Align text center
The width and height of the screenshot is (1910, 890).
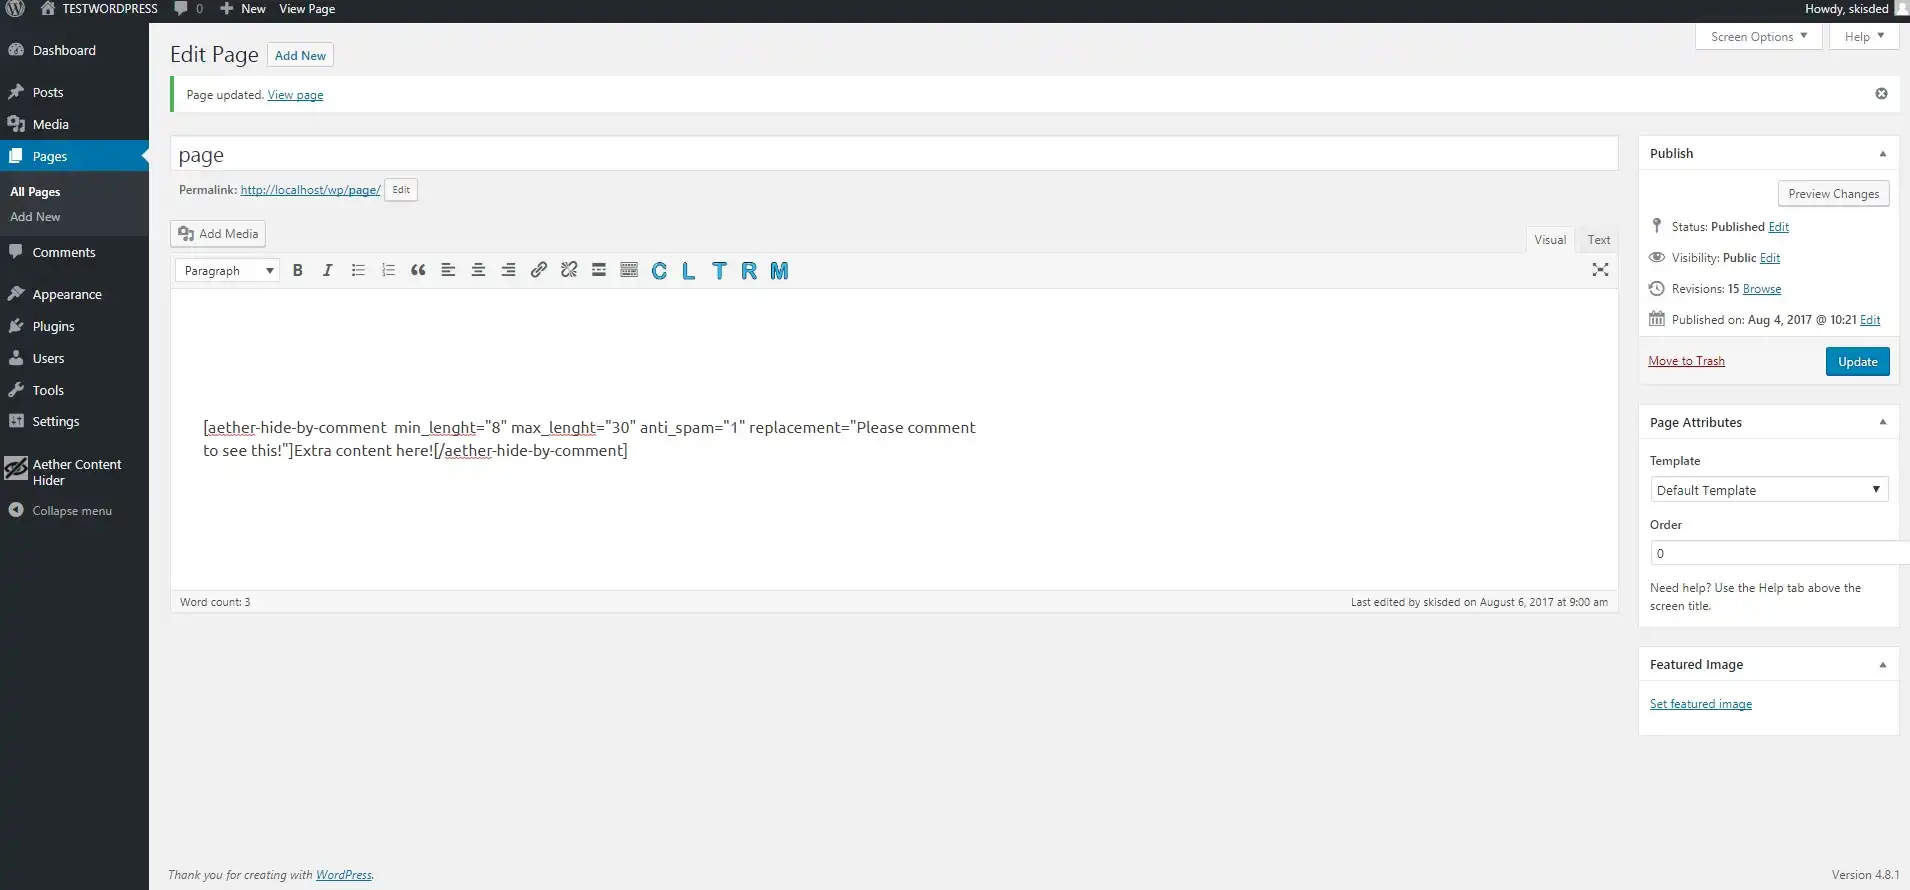click(478, 270)
